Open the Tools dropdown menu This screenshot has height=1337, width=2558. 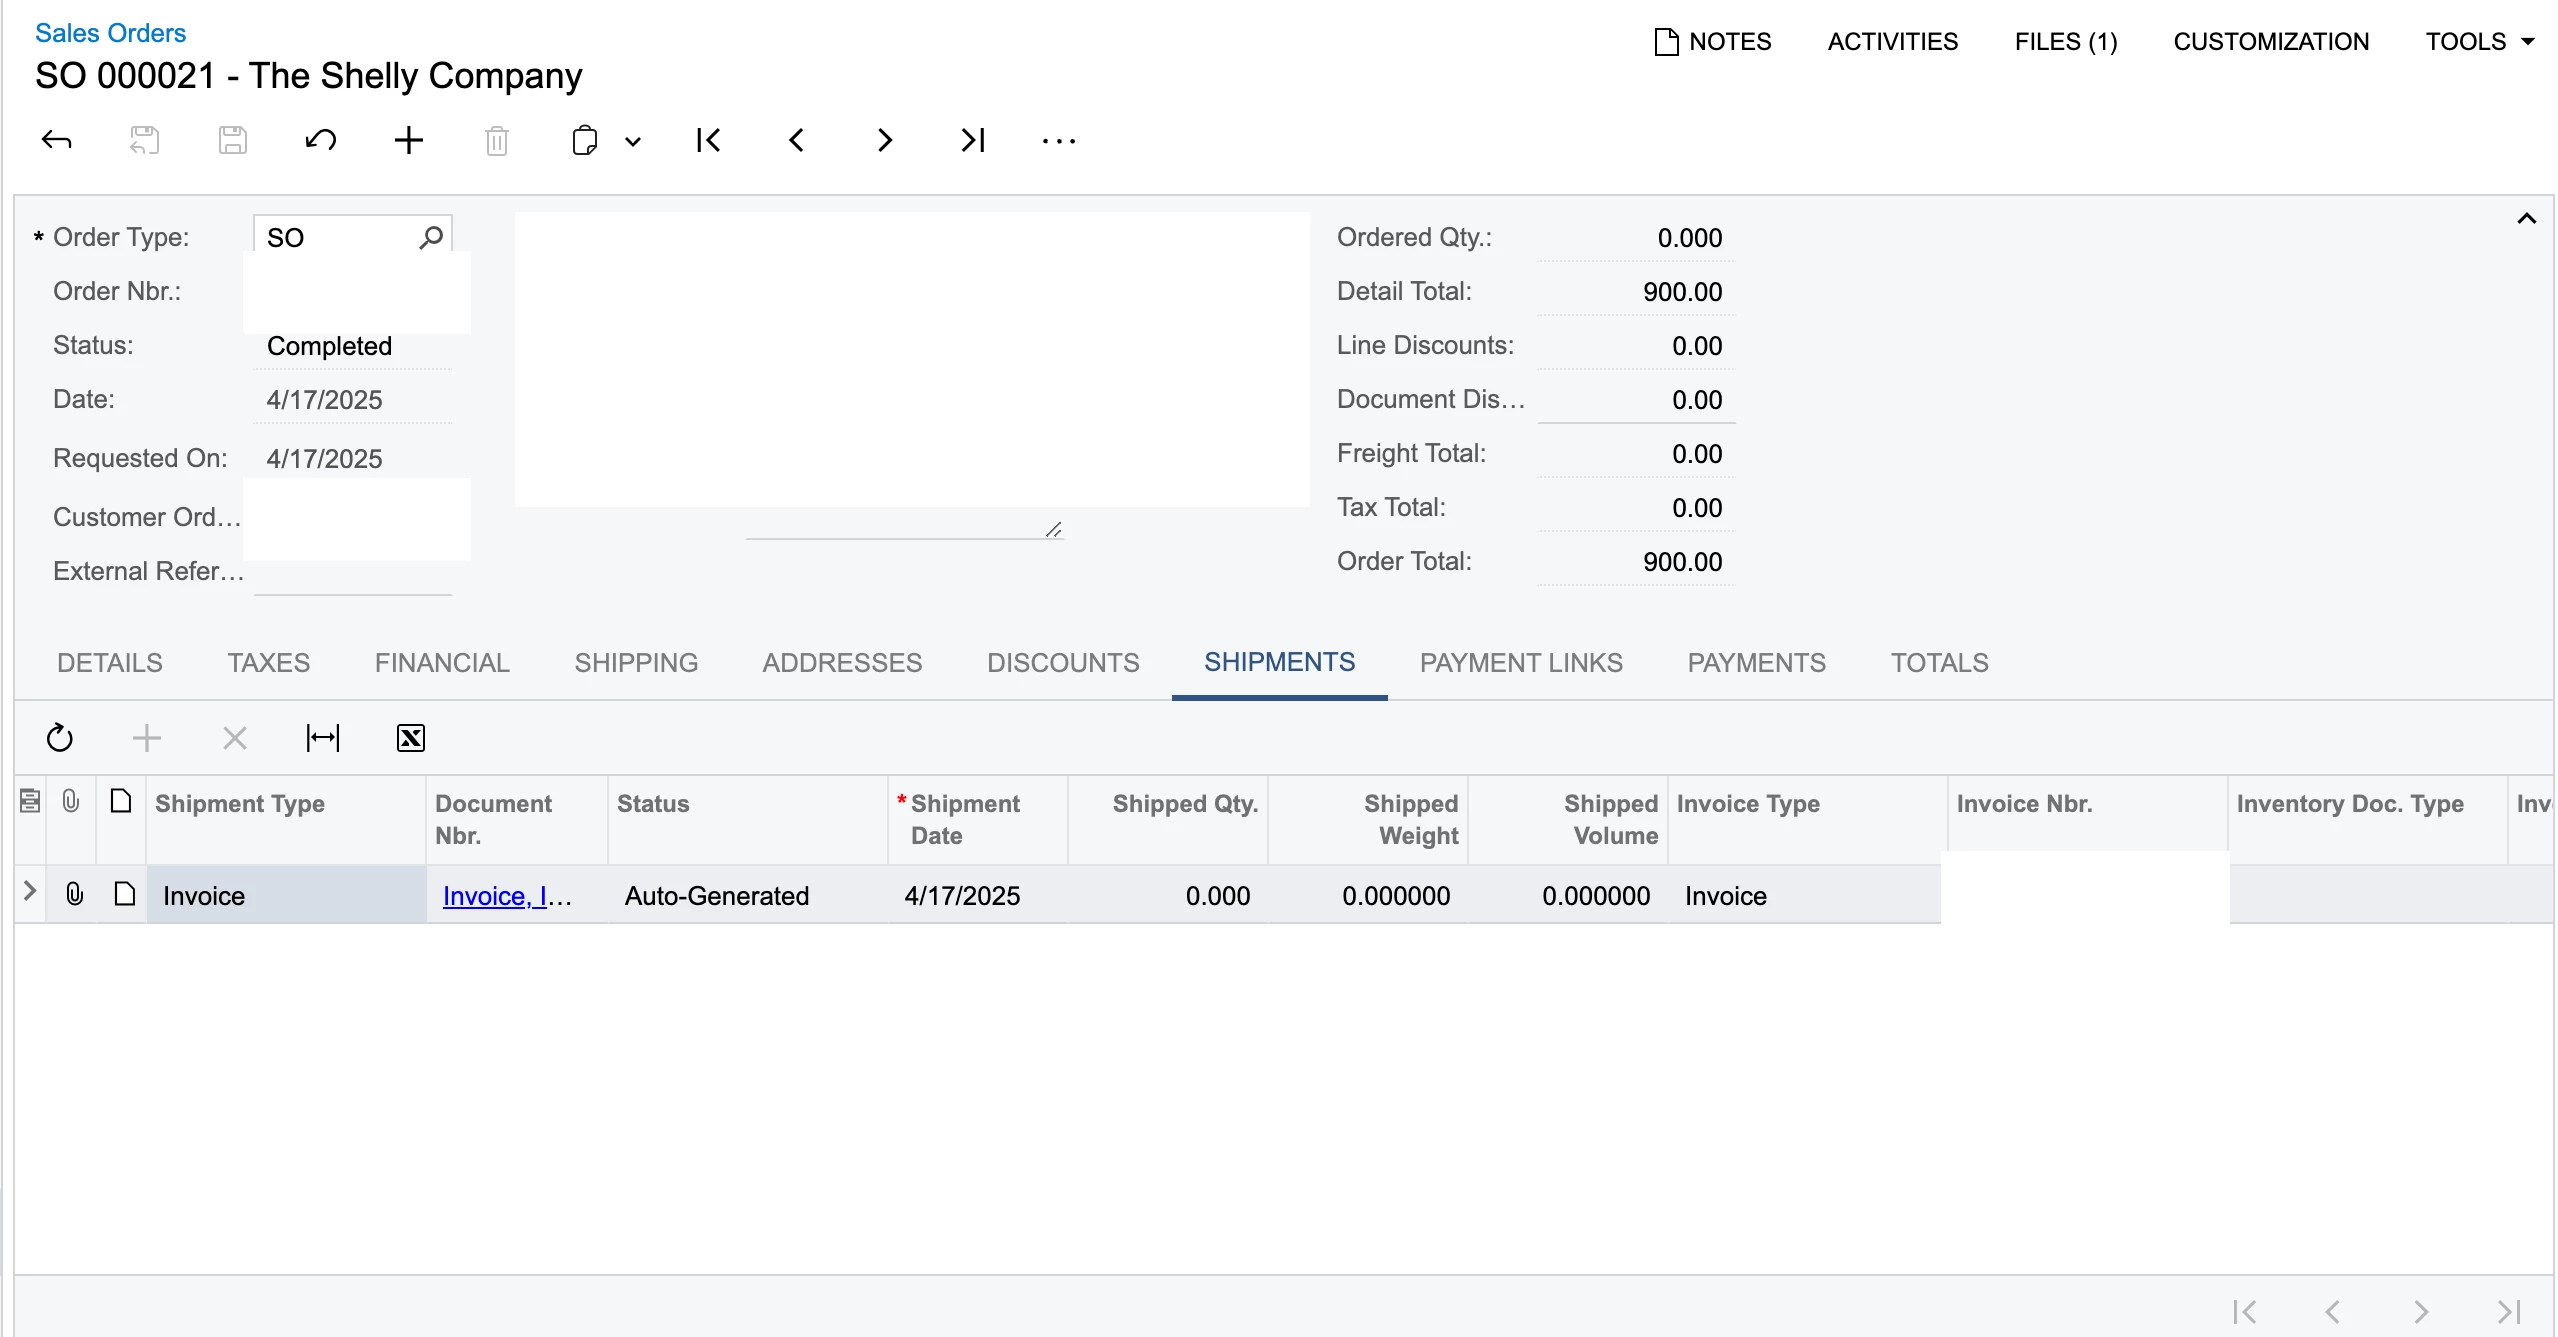(2480, 41)
